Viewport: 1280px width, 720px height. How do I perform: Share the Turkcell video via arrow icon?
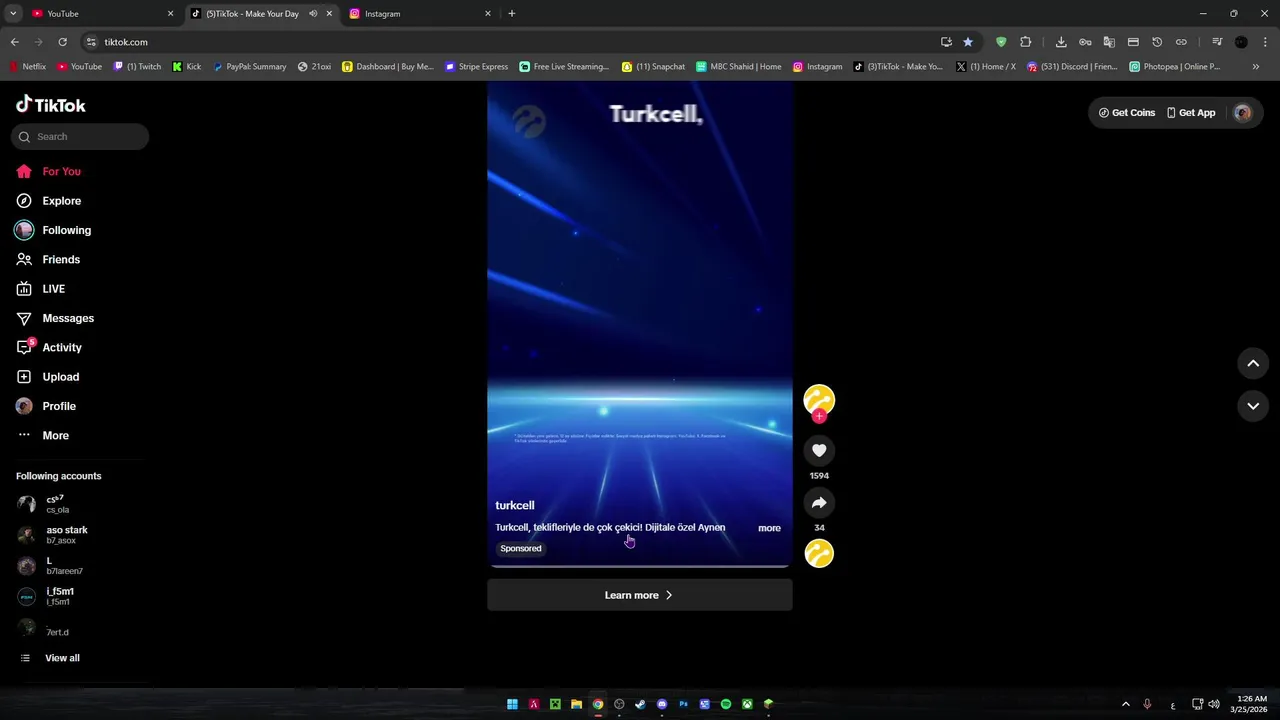point(819,502)
